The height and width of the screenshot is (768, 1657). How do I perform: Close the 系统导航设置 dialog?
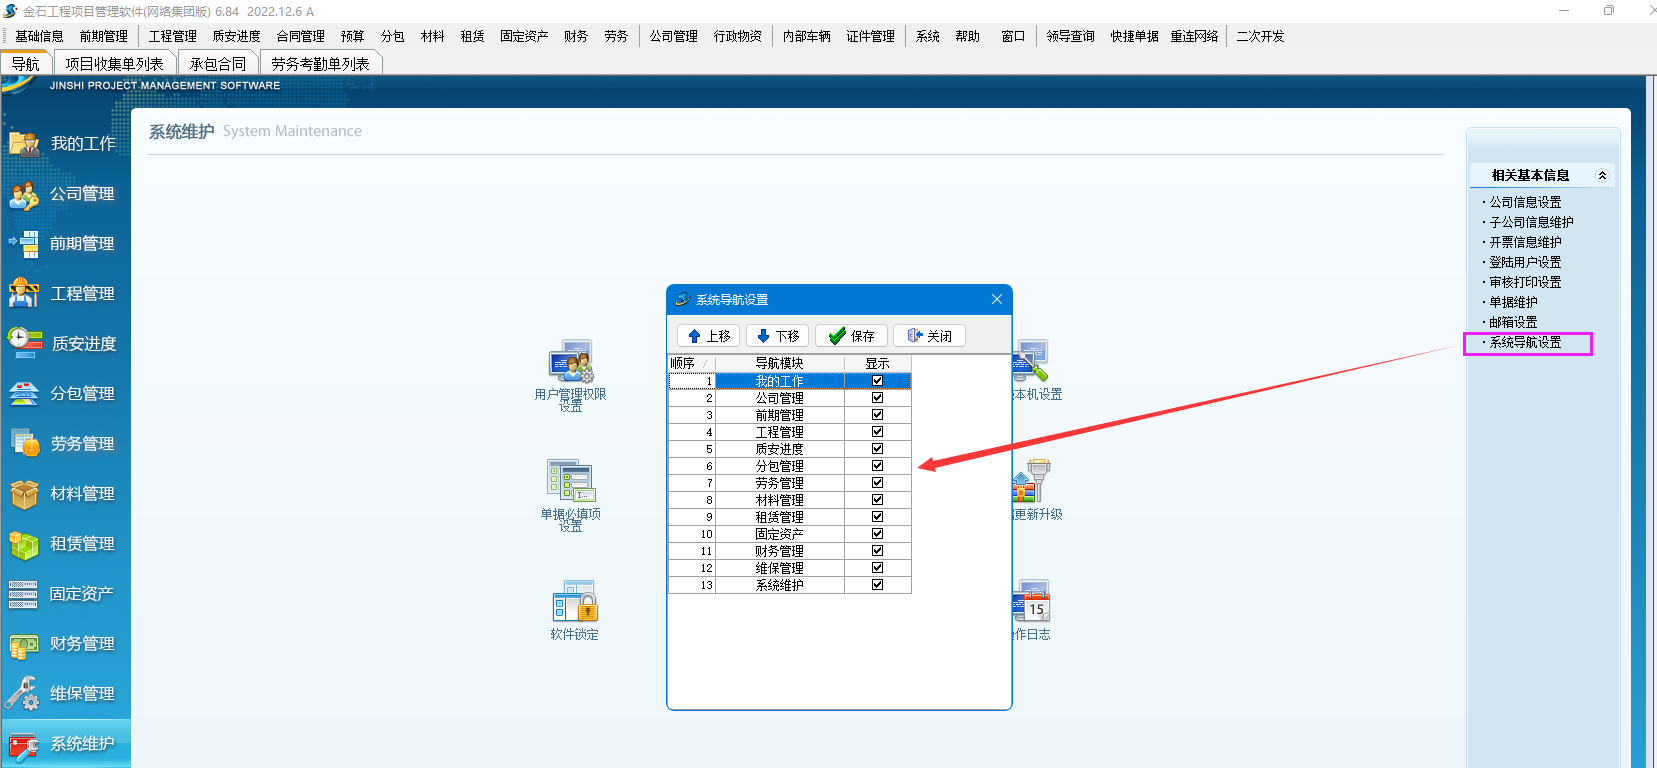(x=996, y=299)
